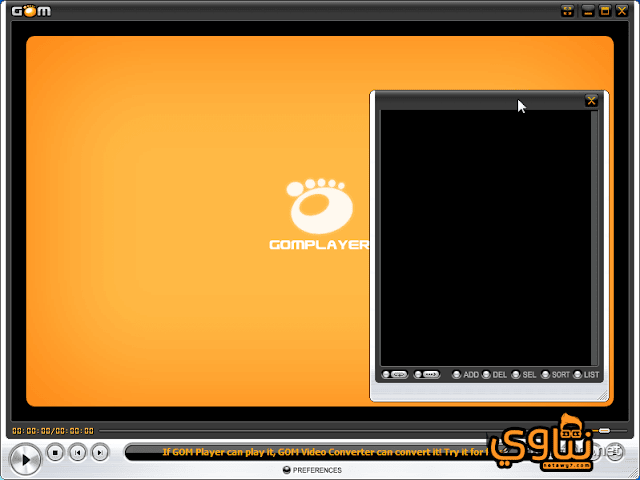Minimize the GOM Player window
This screenshot has height=480, width=640.
point(587,11)
